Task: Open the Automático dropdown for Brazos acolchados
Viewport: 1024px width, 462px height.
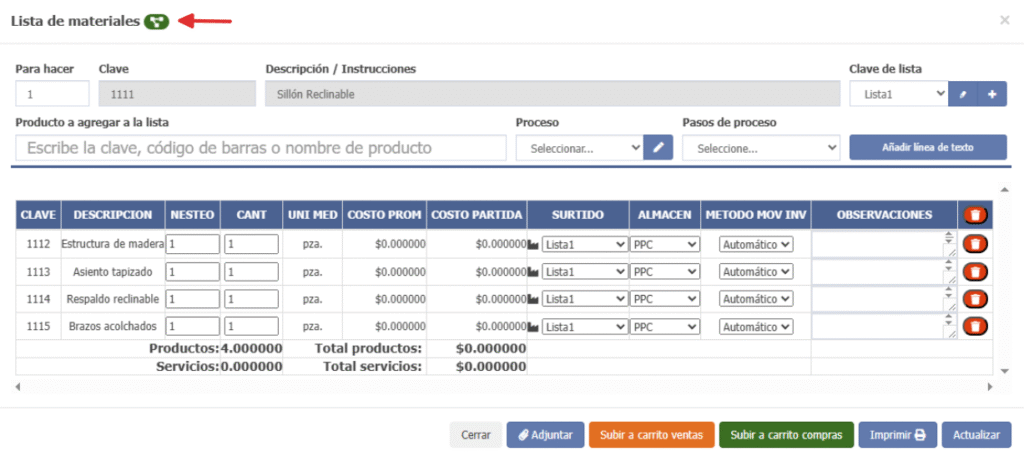Action: [x=756, y=327]
